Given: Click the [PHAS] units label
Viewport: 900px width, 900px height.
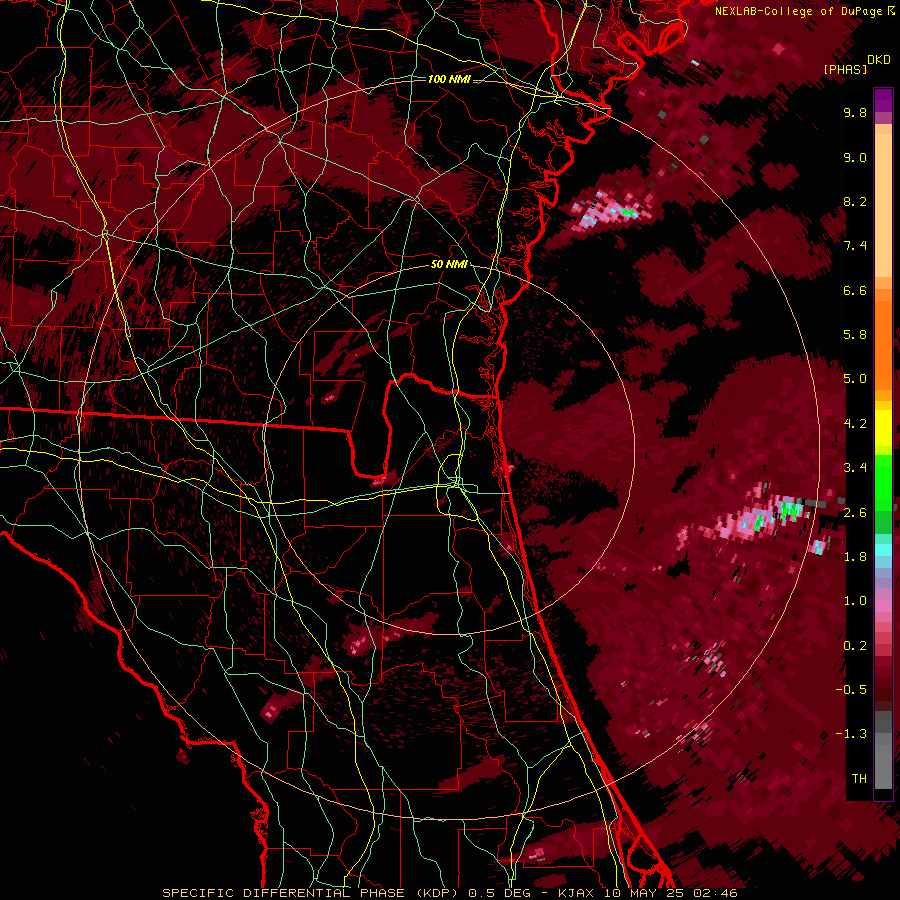Looking at the screenshot, I should 845,69.
